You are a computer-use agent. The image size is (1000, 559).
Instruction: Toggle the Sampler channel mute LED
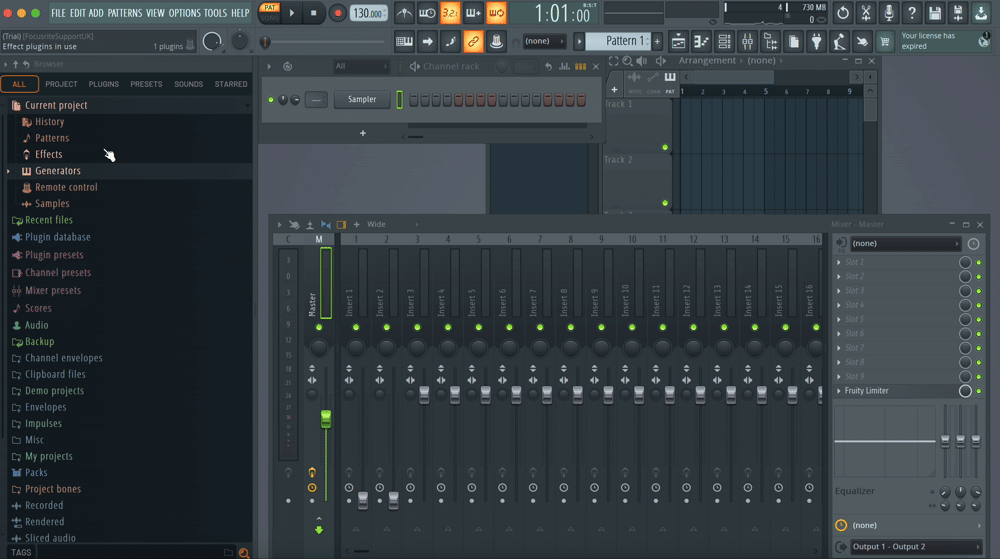point(271,100)
